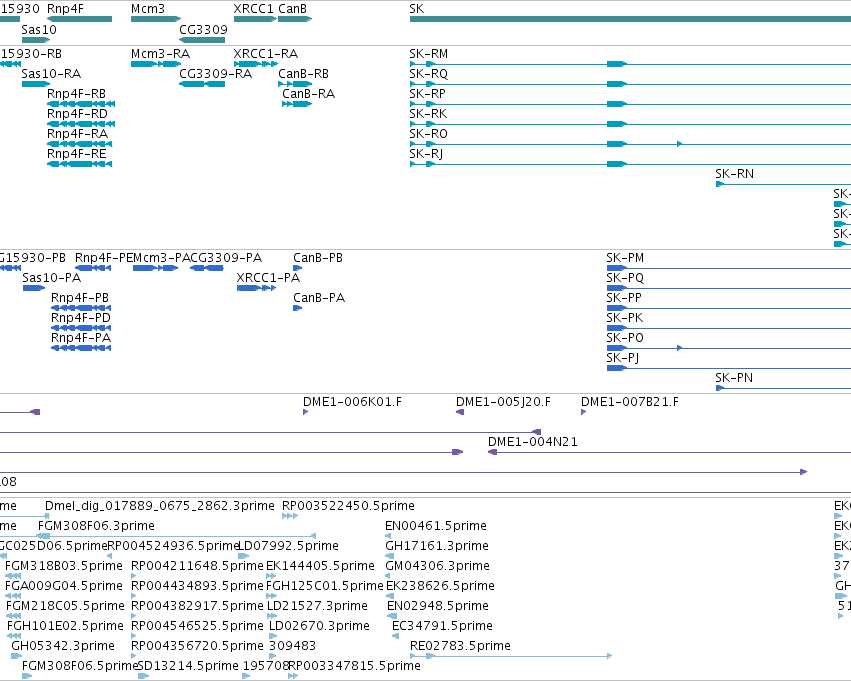Click transcript Sas10-RA
This screenshot has height=681, width=851.
(x=36, y=84)
